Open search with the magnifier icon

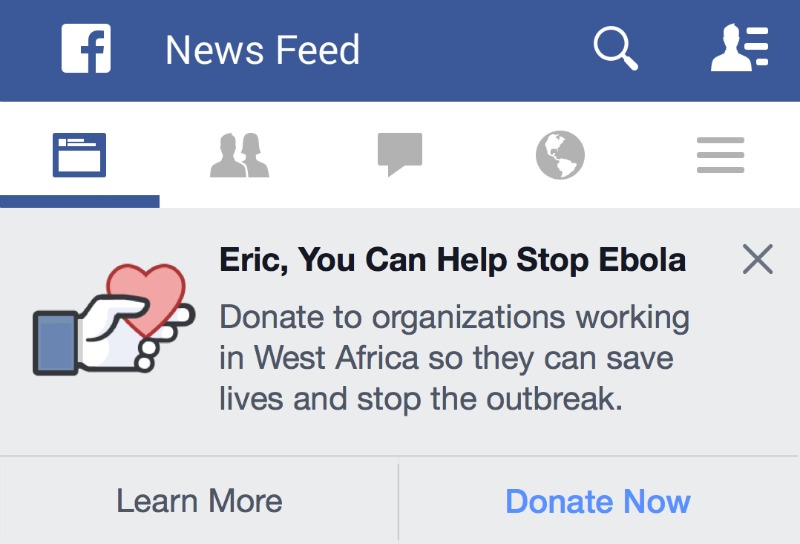(x=614, y=48)
